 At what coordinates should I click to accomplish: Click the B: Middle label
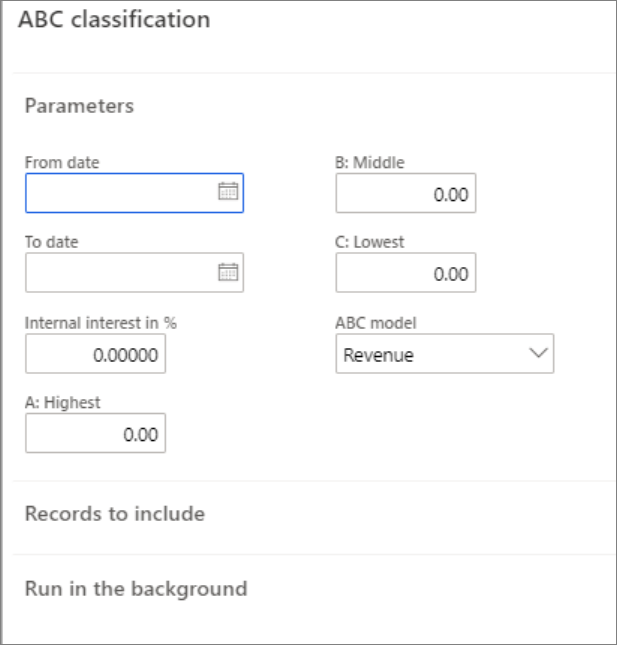coord(369,162)
